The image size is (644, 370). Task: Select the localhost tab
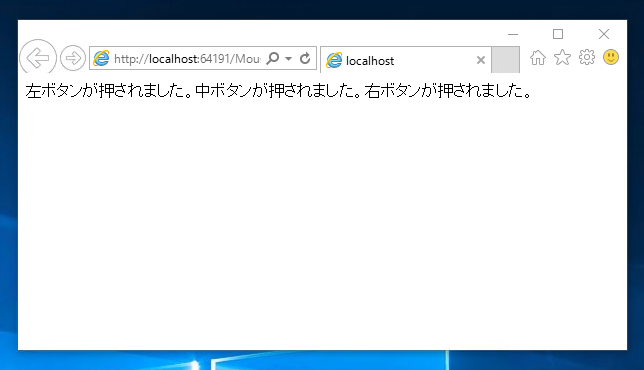[x=405, y=60]
